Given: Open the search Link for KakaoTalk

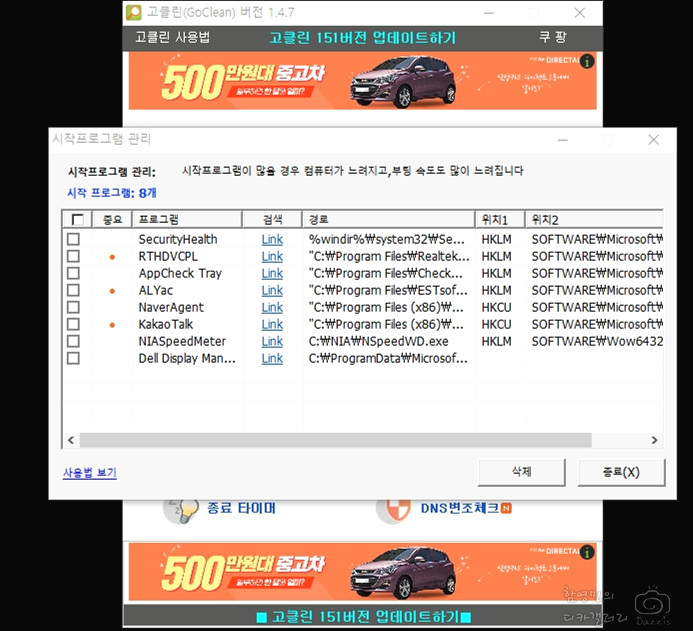Looking at the screenshot, I should point(272,324).
